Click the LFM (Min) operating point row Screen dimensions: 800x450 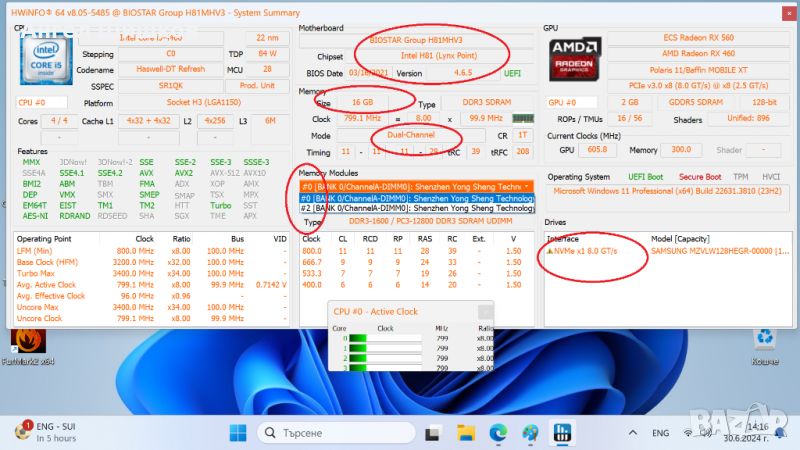(152, 251)
